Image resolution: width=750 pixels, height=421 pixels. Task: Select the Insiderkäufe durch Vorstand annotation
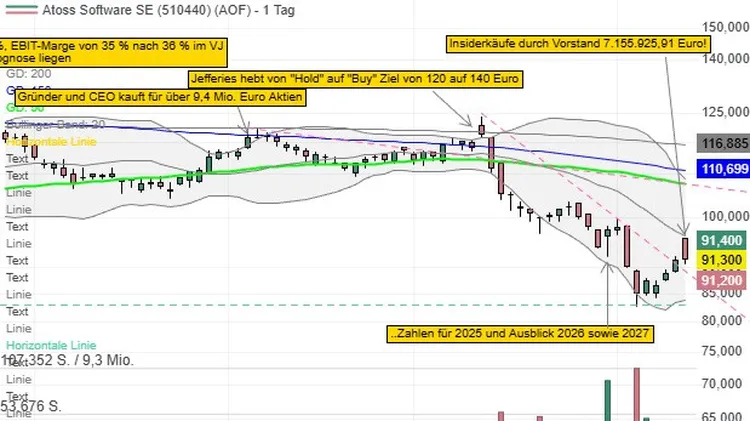coord(577,44)
